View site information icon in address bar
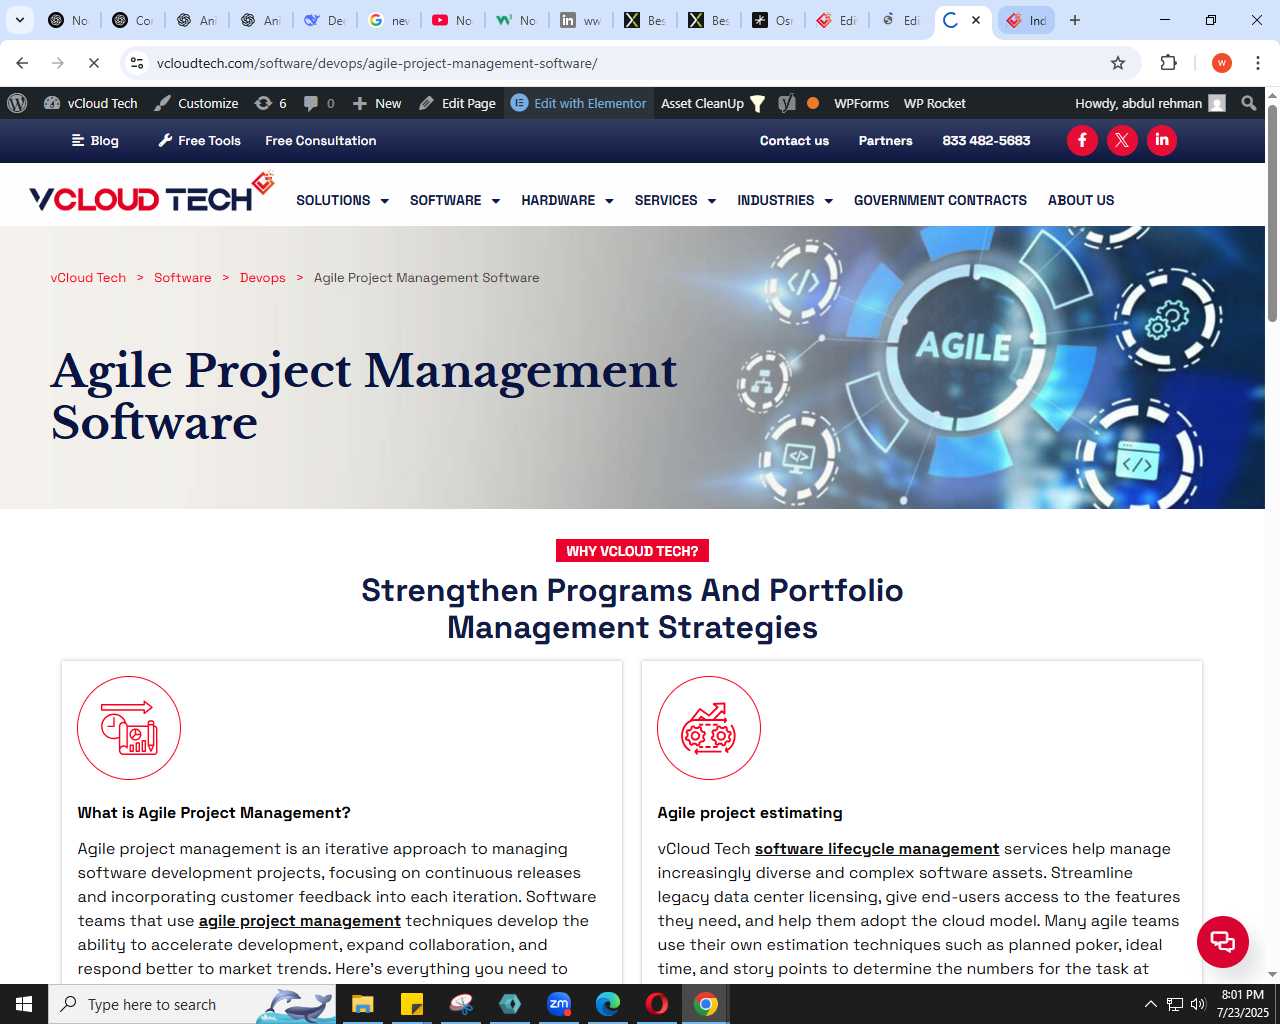Viewport: 1280px width, 1024px height. [x=137, y=63]
